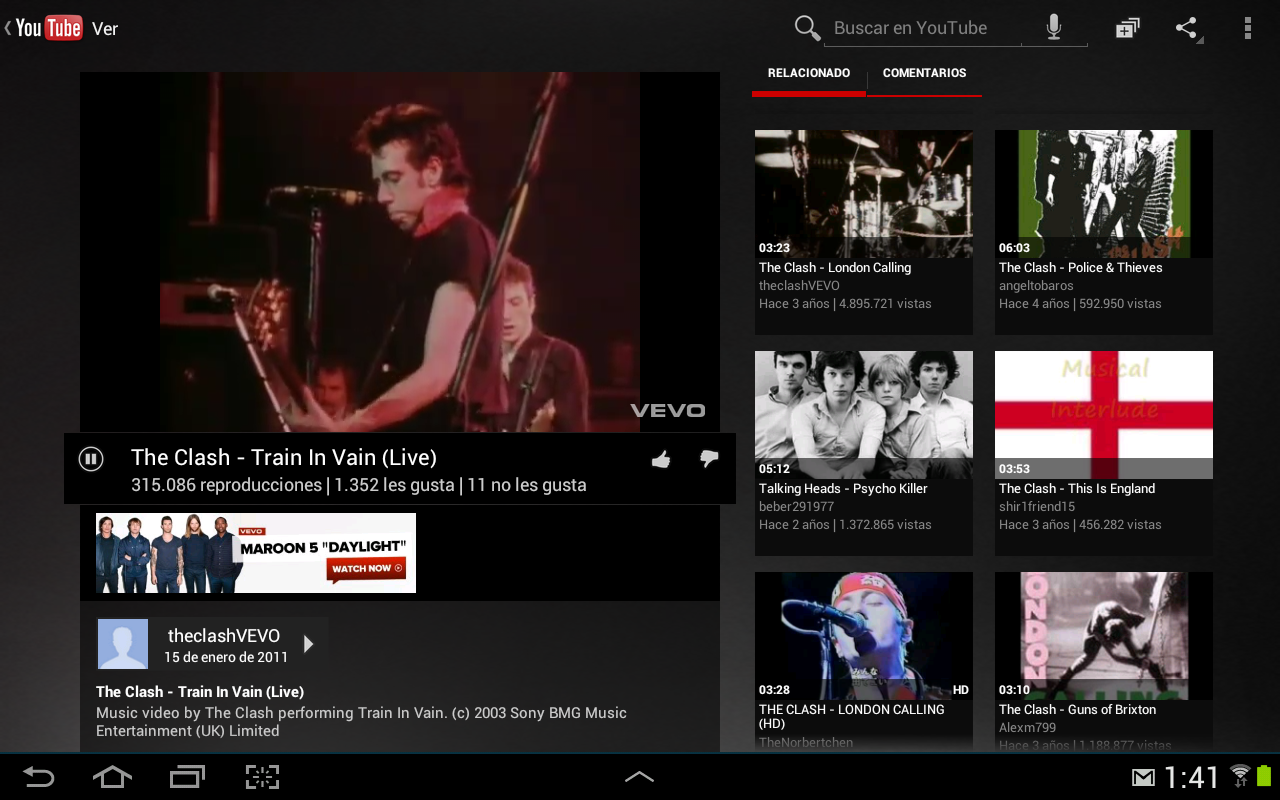Start voice search with microphone icon
This screenshot has width=1280, height=800.
click(1053, 28)
